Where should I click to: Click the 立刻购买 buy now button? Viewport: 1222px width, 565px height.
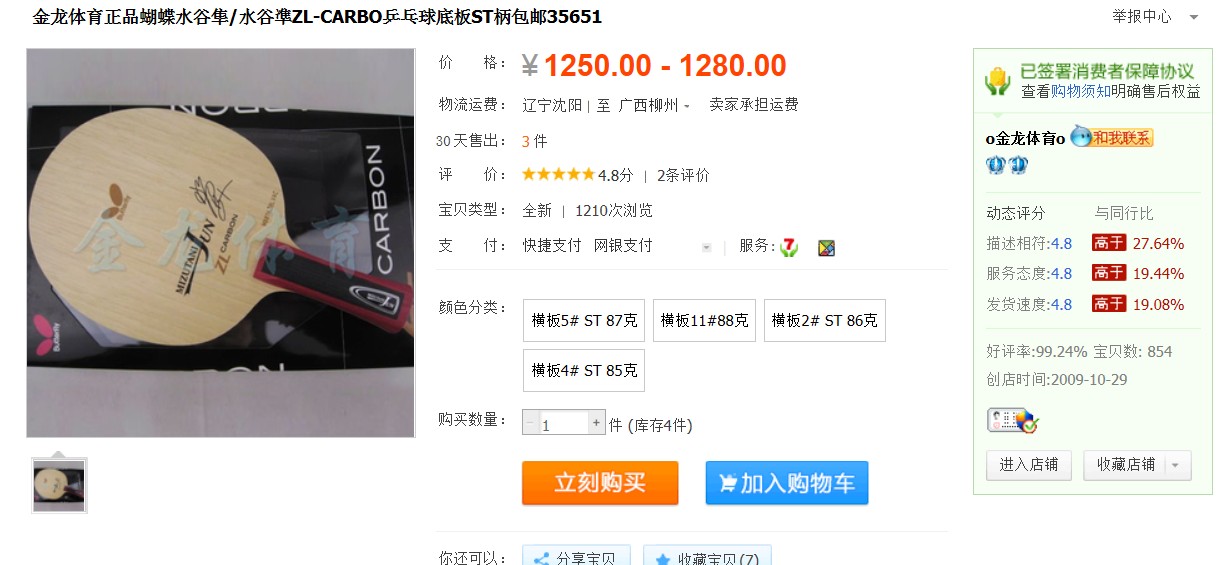(x=600, y=483)
